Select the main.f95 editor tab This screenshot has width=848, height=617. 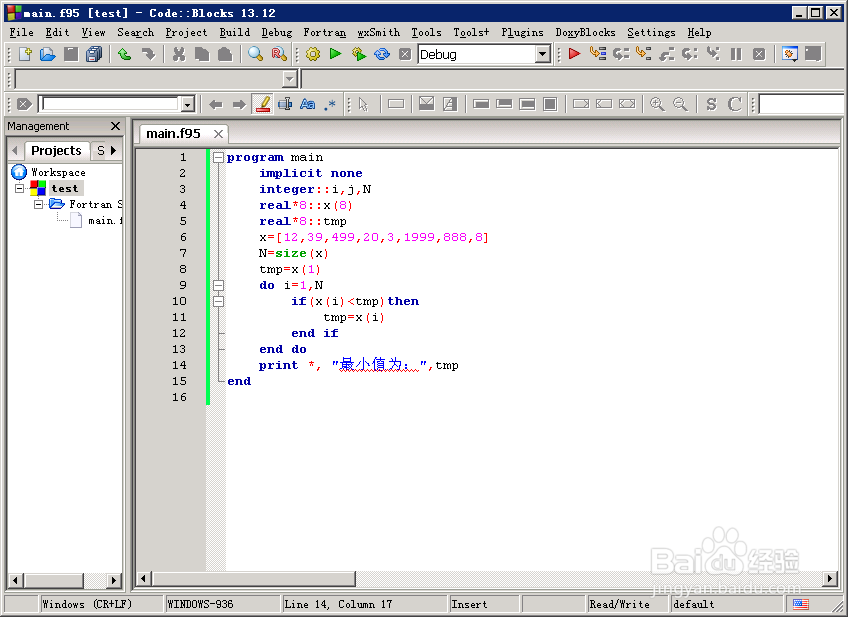(x=173, y=134)
